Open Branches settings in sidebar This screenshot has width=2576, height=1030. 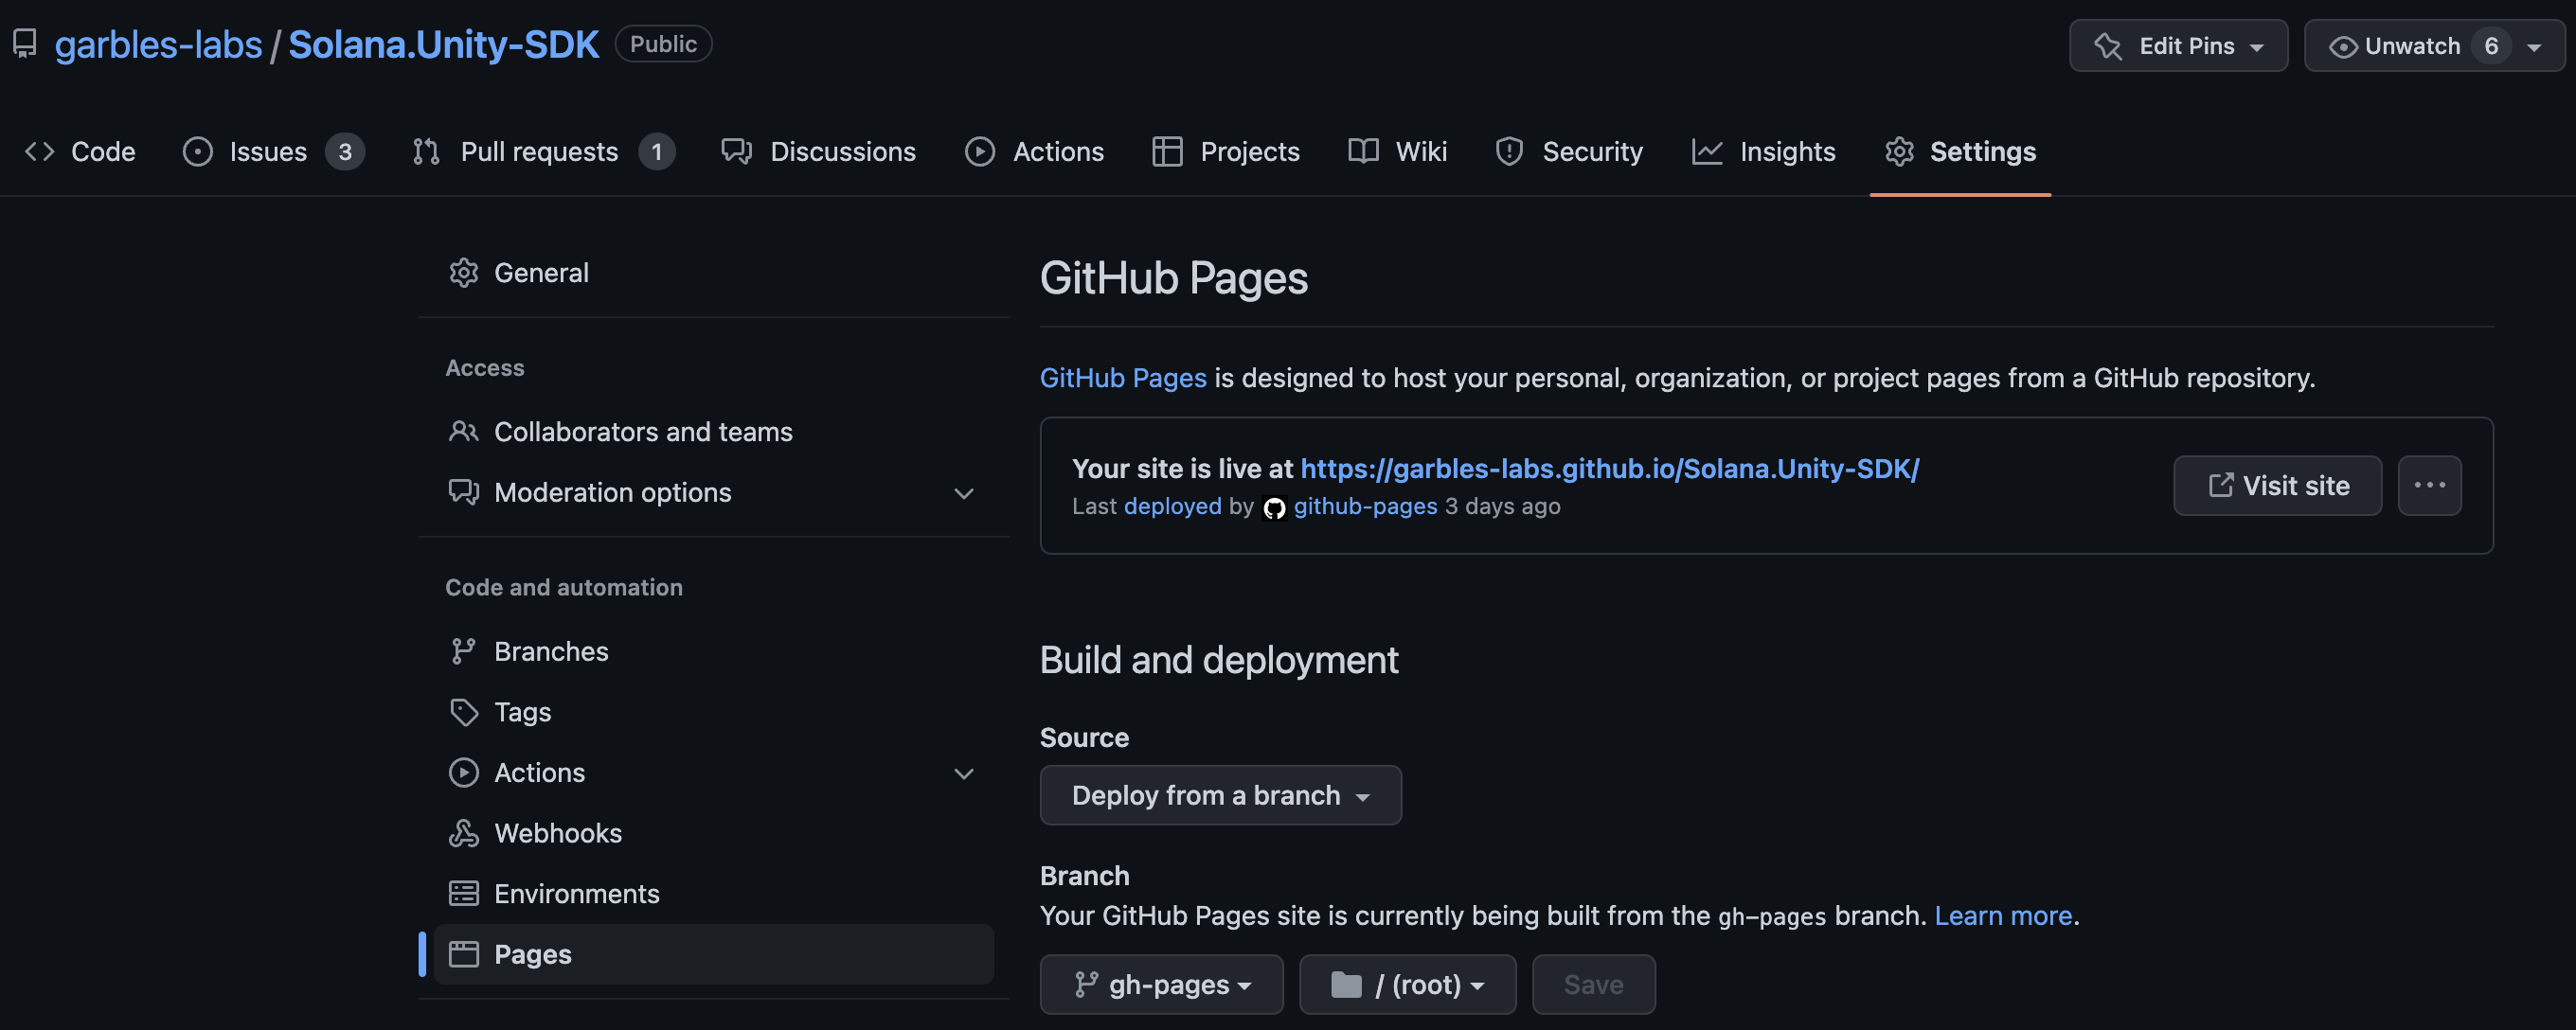click(713, 651)
